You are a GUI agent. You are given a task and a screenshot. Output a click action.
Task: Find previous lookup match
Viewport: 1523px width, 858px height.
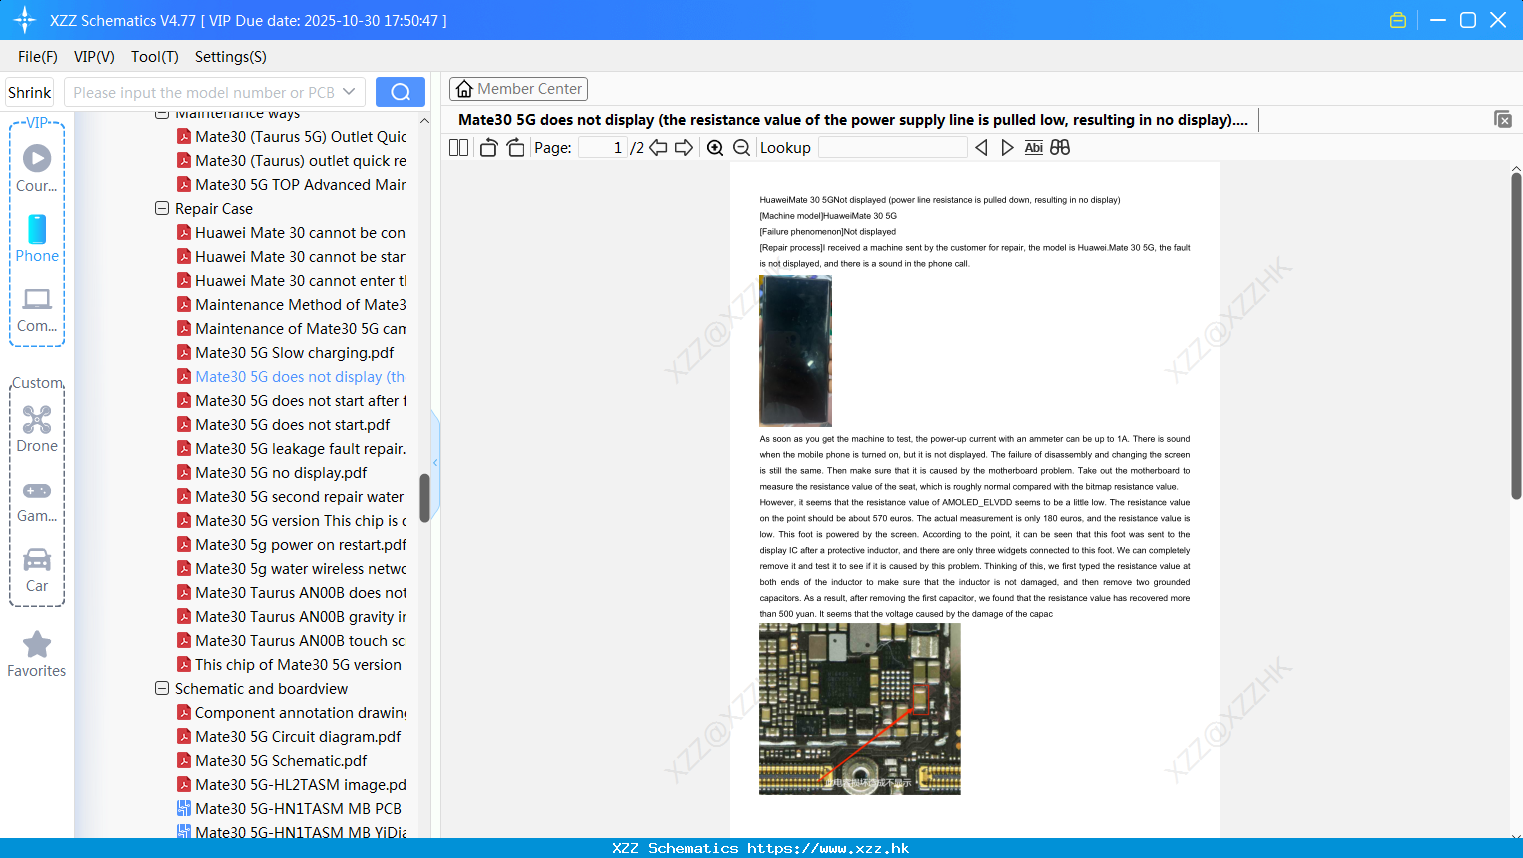(981, 147)
